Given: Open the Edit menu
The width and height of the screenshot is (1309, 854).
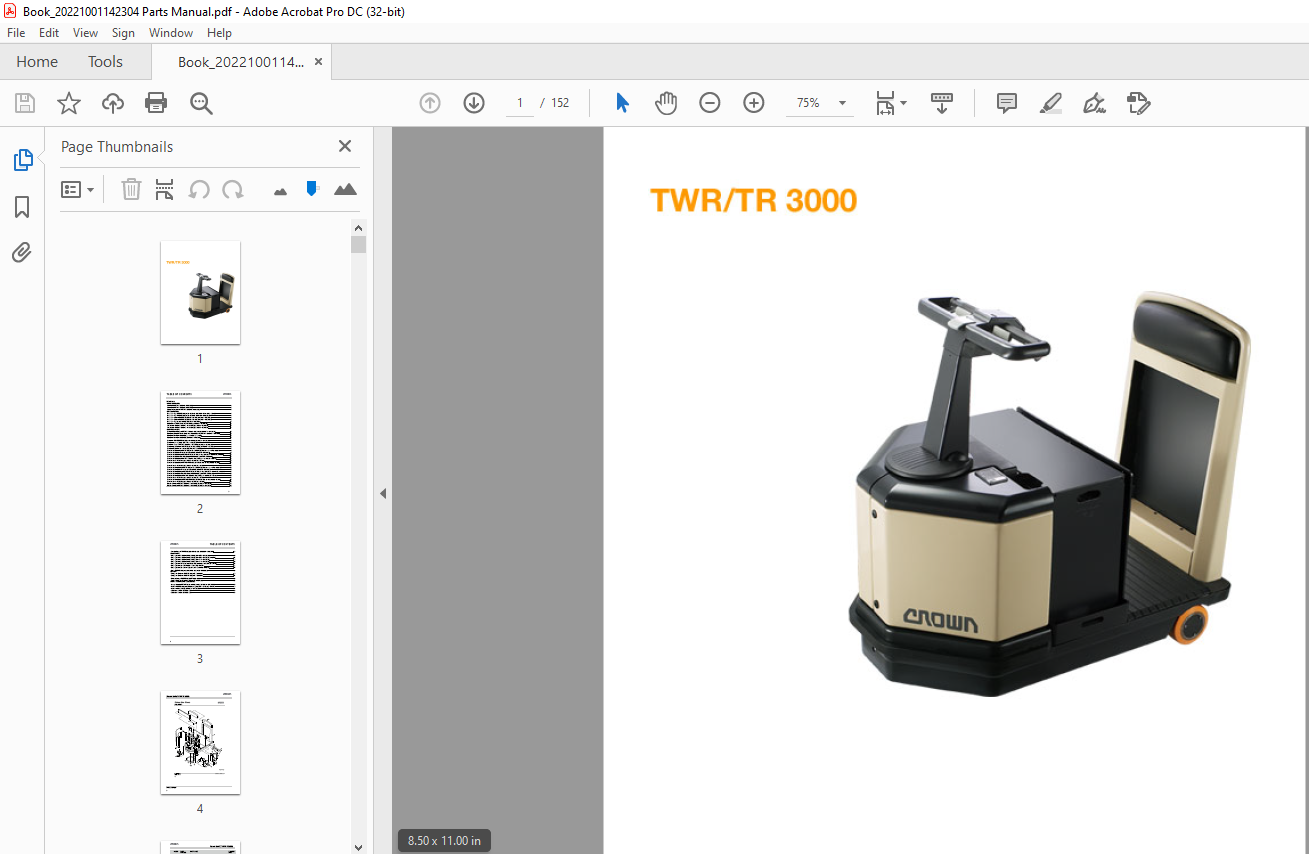Looking at the screenshot, I should (49, 33).
